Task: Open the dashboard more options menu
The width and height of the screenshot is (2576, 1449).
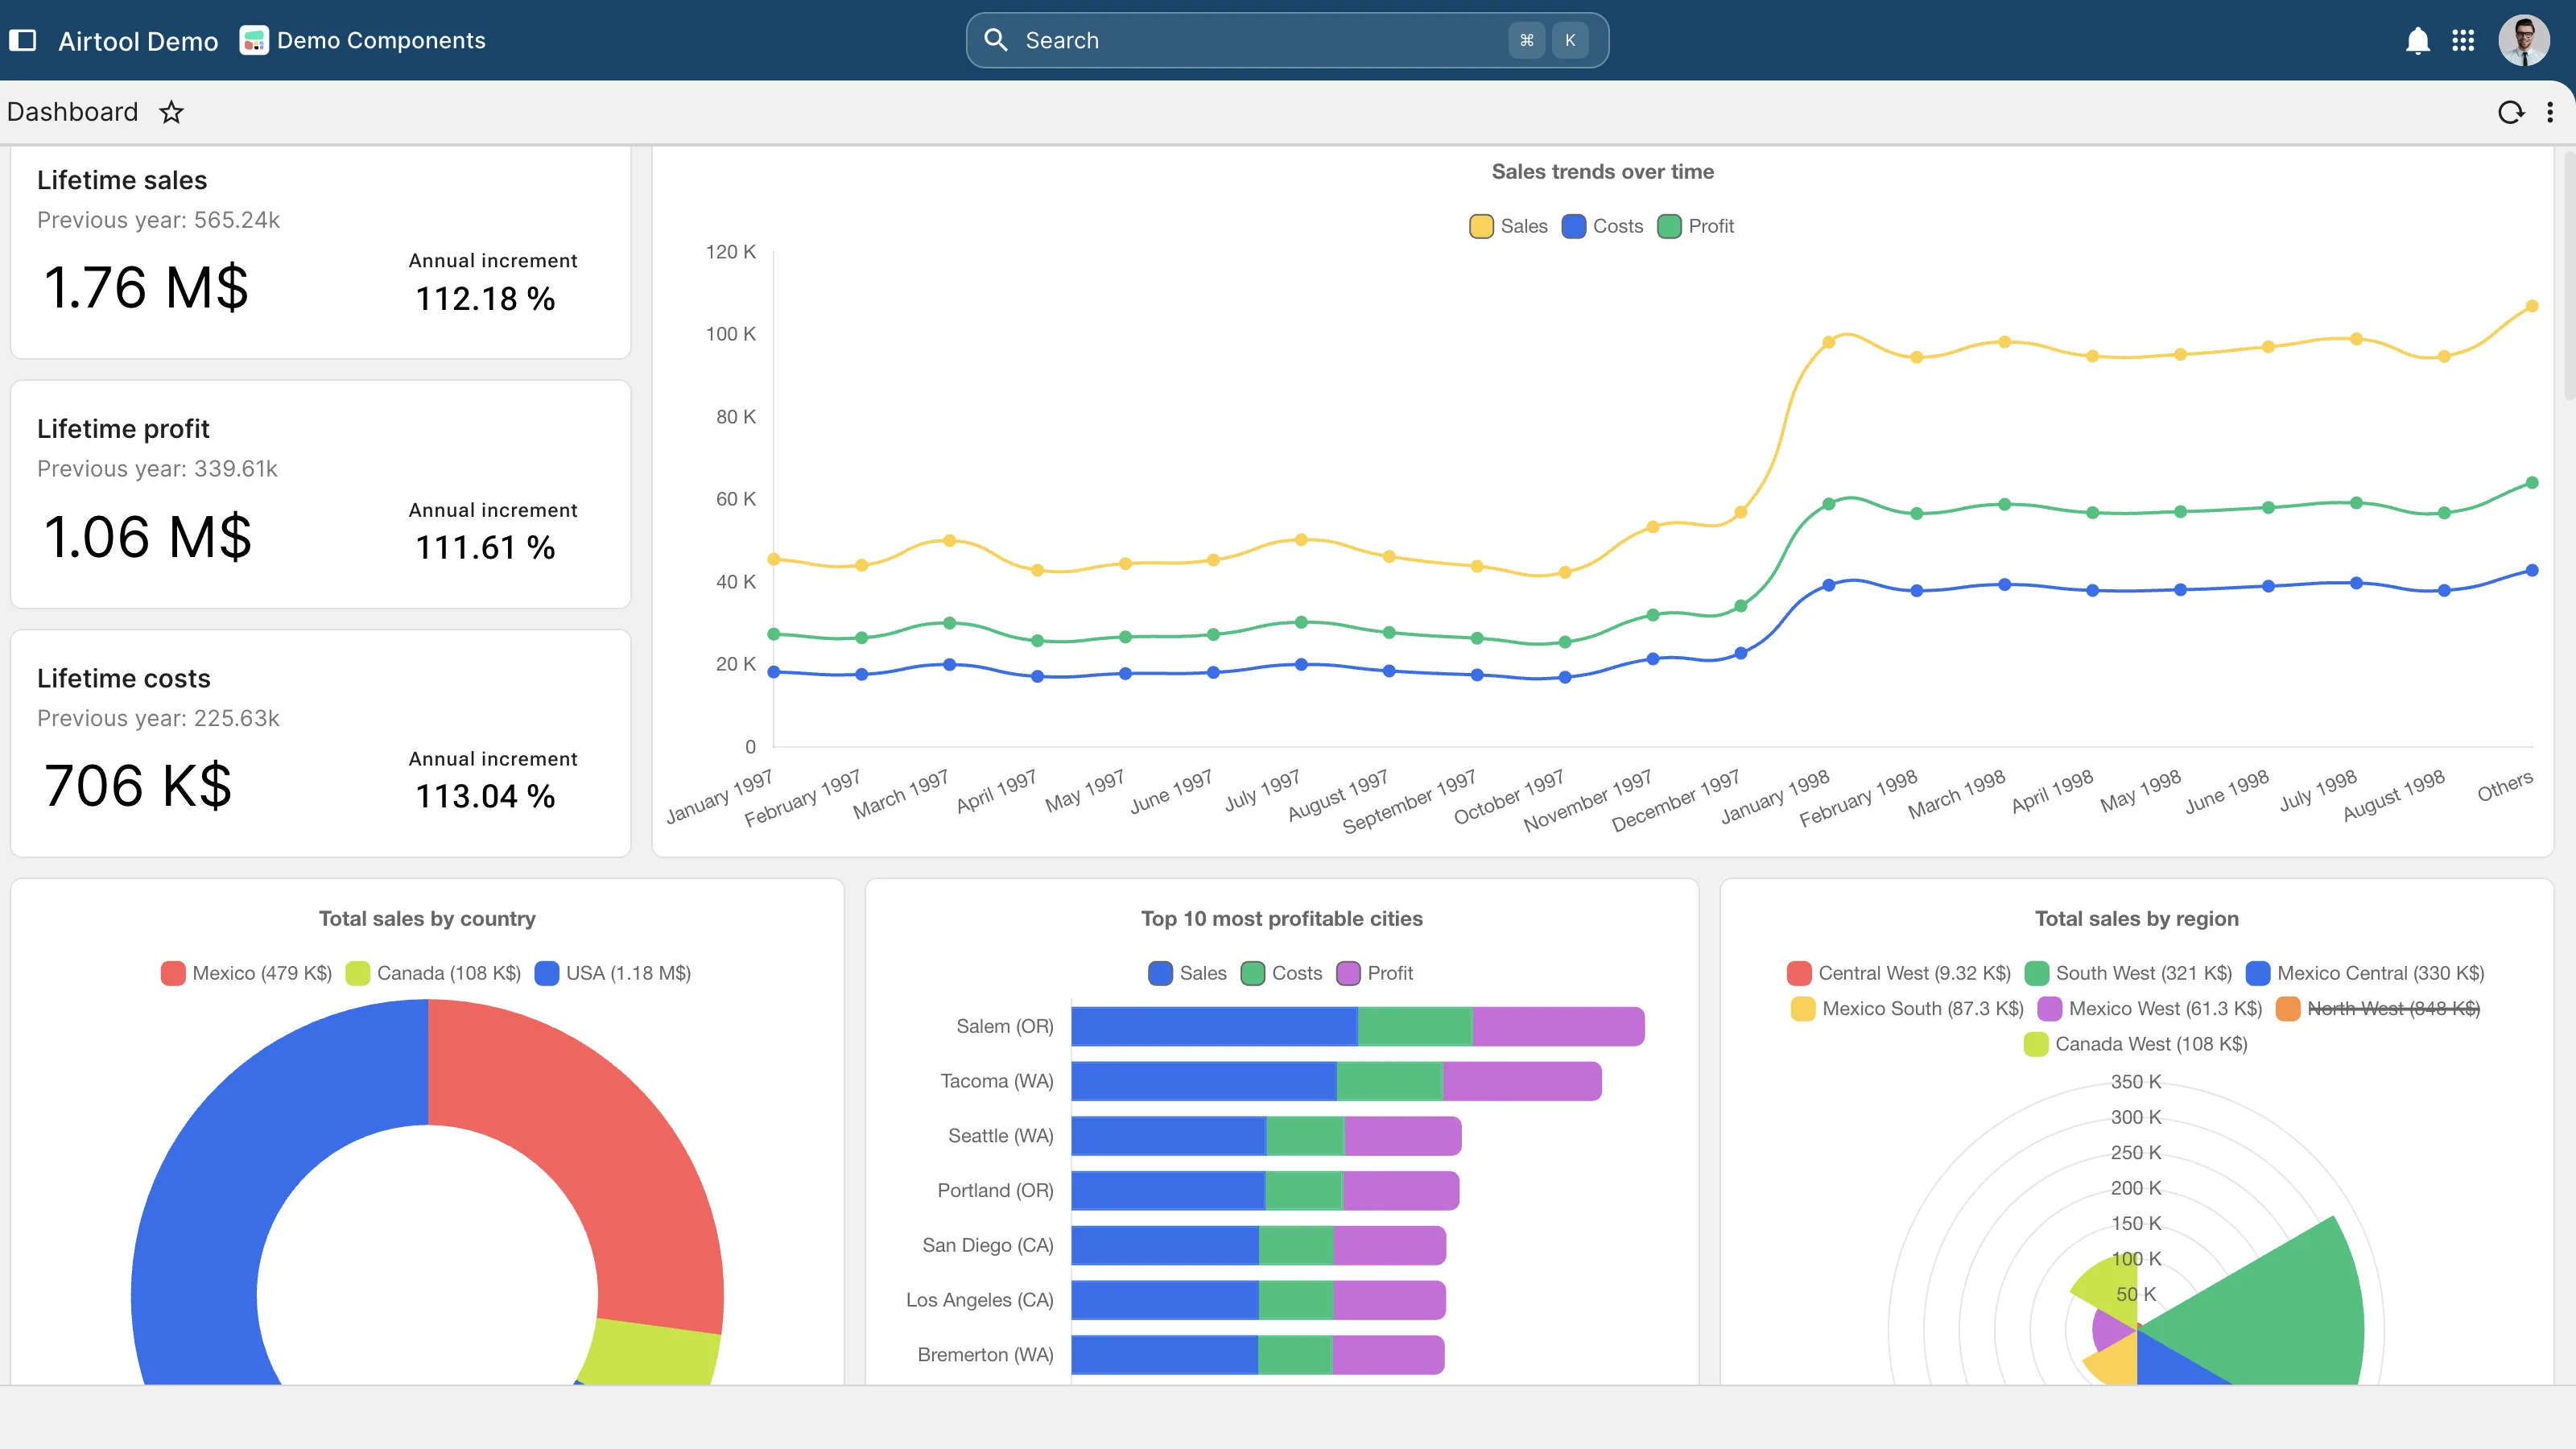Action: [2550, 112]
